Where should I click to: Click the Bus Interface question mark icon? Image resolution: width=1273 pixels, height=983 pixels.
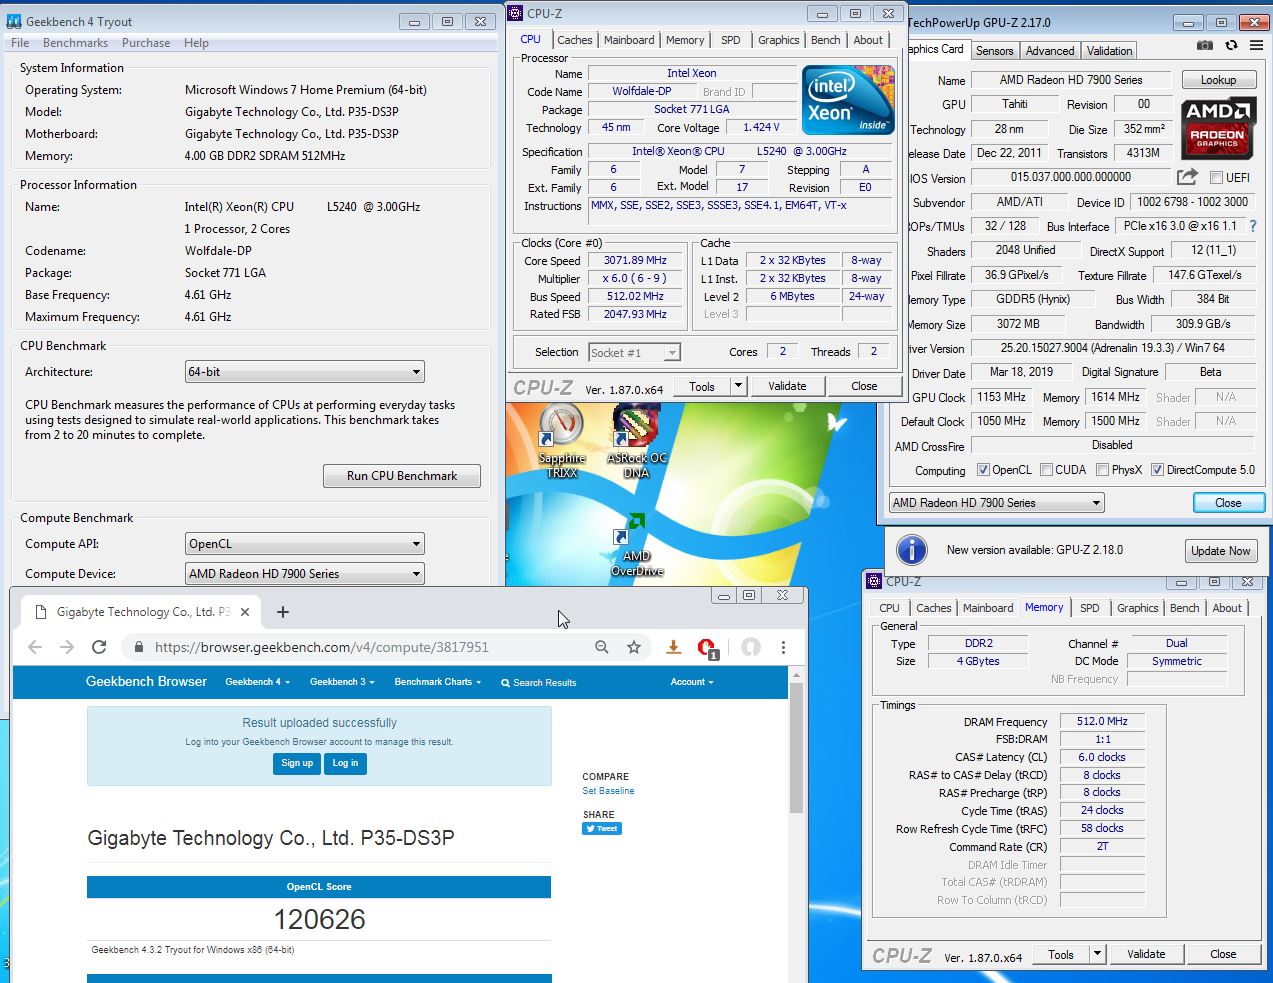click(x=1253, y=226)
